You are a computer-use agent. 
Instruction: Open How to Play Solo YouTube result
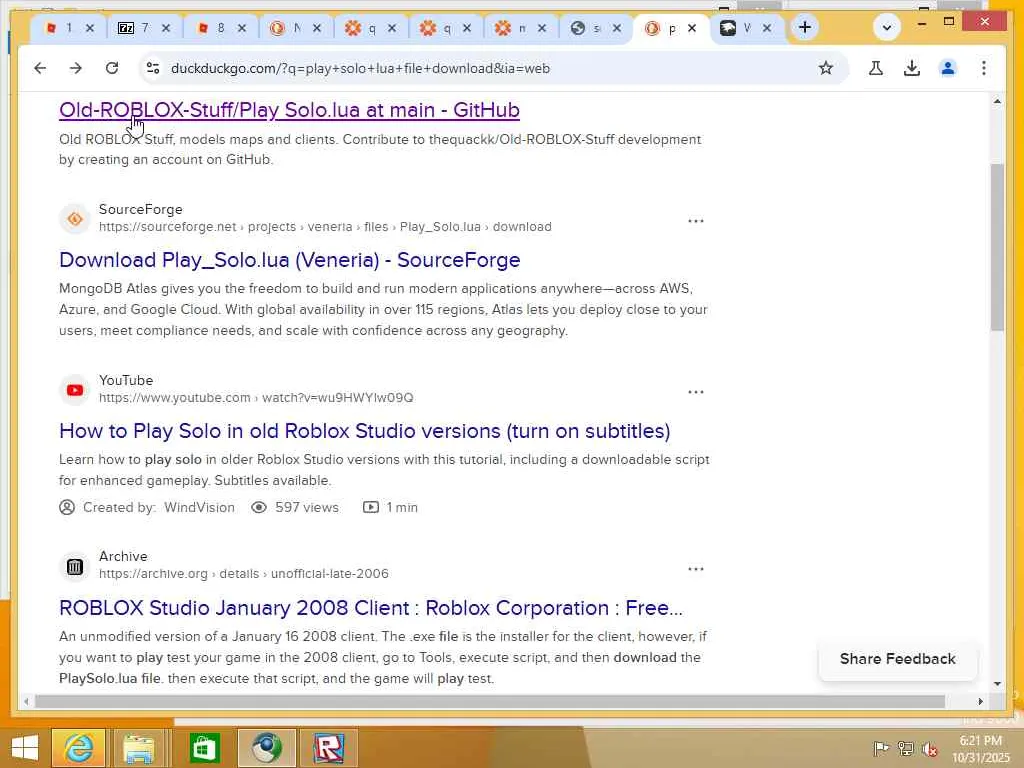click(364, 431)
